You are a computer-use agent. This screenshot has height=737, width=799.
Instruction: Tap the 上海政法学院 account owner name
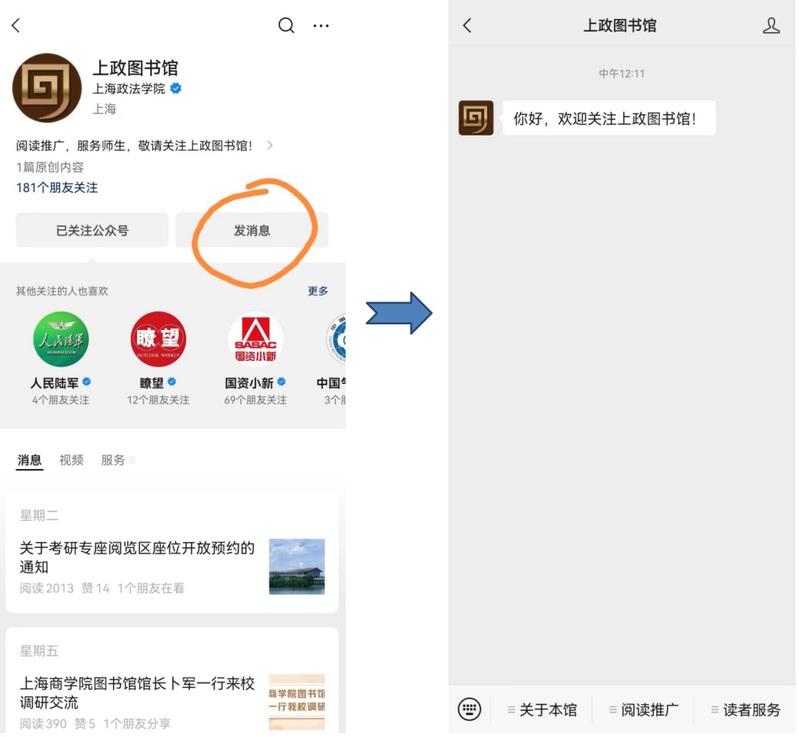coord(129,89)
